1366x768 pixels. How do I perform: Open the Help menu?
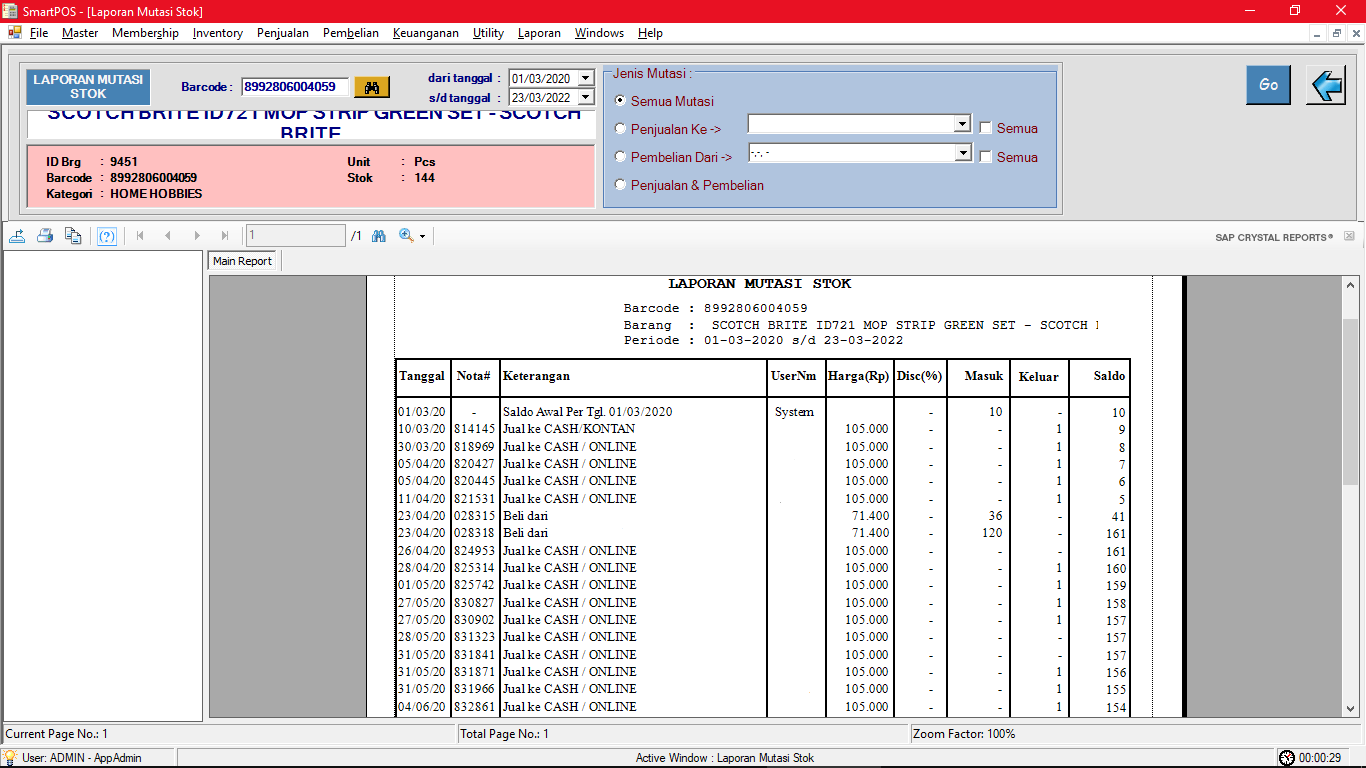pos(650,33)
